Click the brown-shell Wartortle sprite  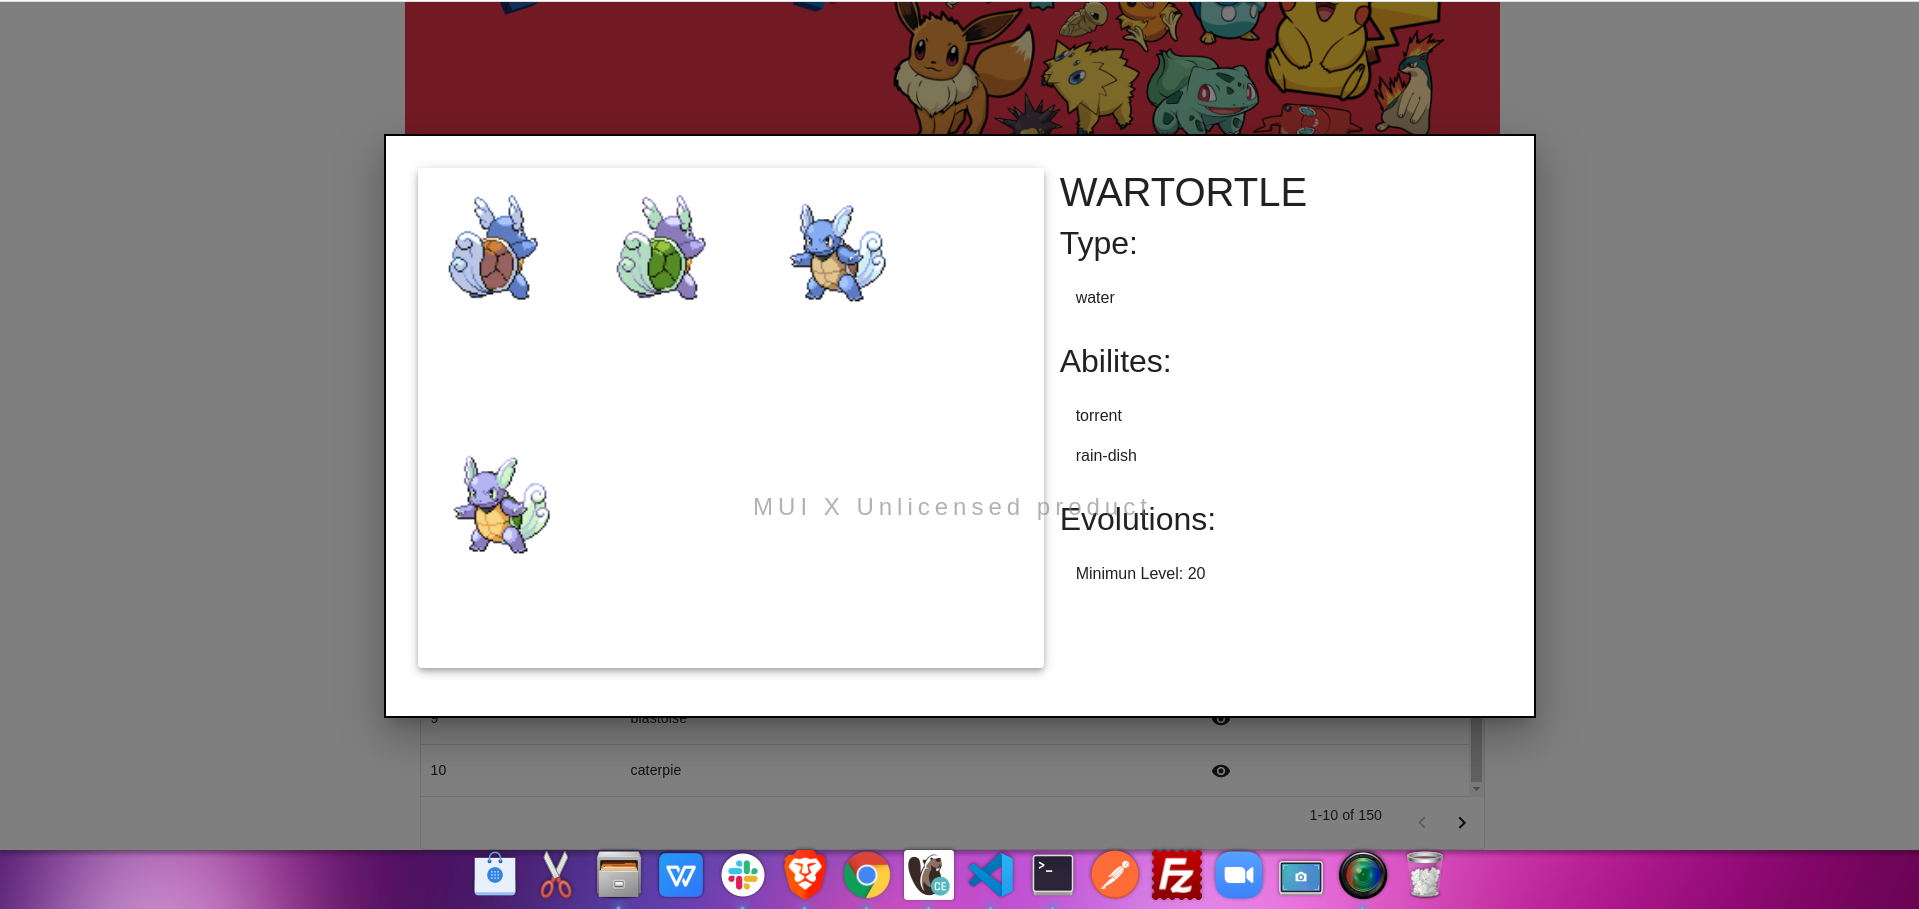(491, 248)
